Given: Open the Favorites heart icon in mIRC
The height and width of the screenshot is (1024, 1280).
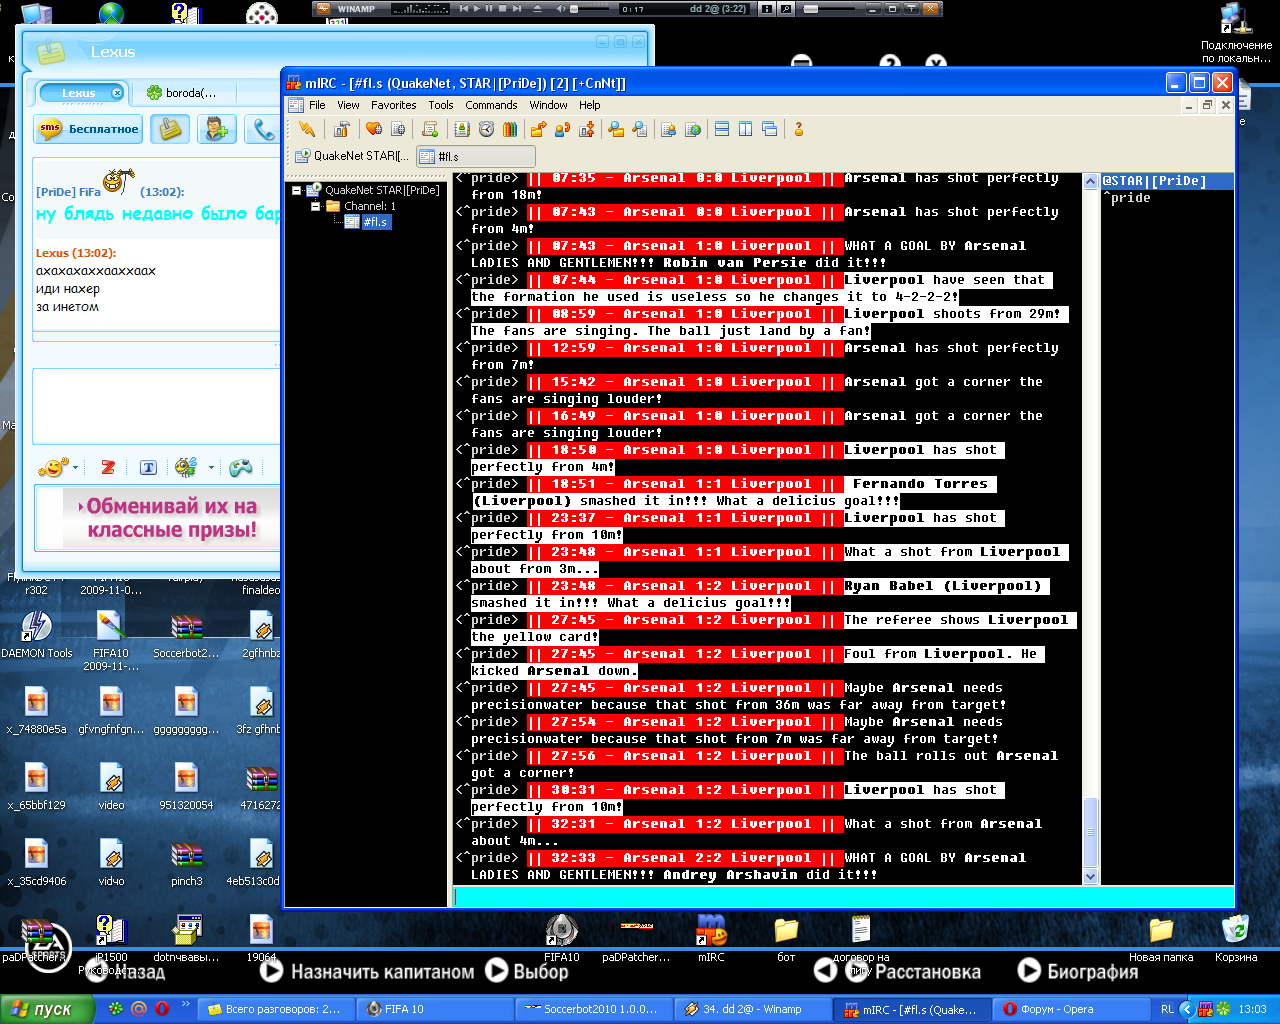Looking at the screenshot, I should tap(374, 129).
